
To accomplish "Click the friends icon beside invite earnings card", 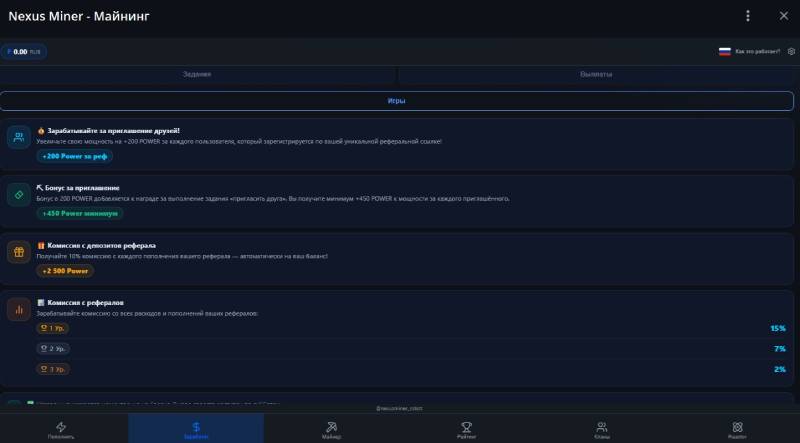I will click(x=19, y=137).
